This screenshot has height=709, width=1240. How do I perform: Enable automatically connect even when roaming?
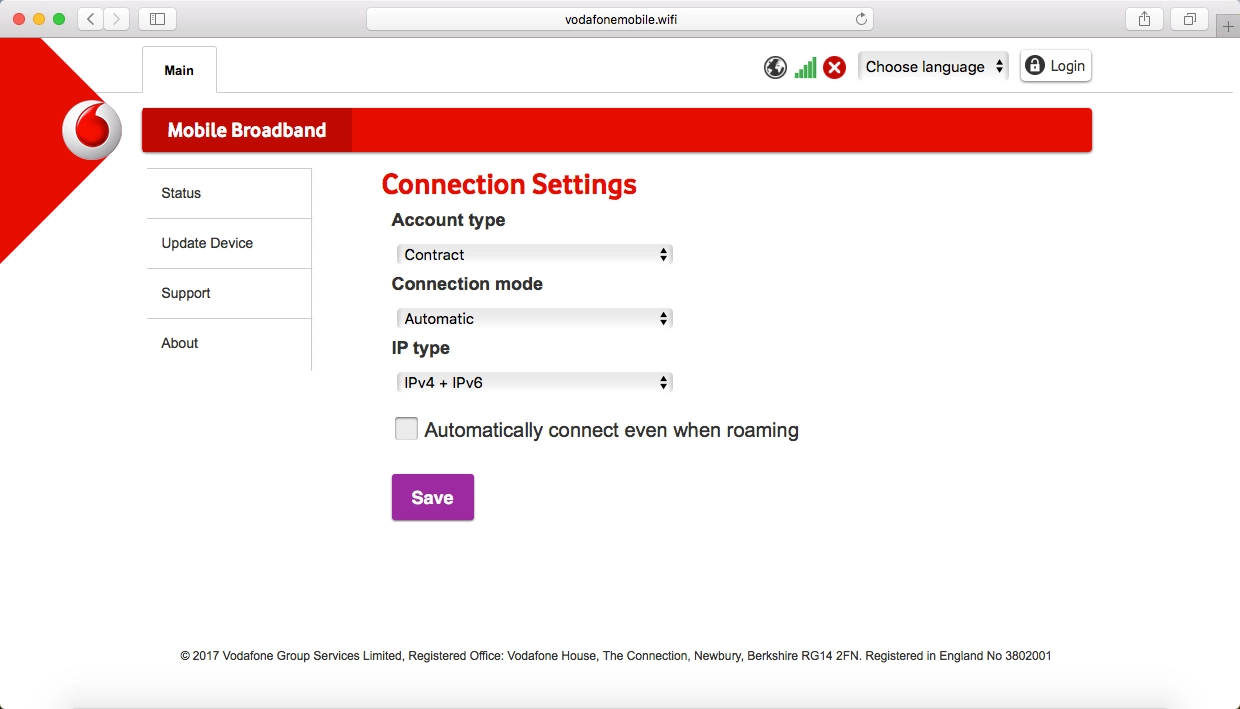[x=406, y=429]
